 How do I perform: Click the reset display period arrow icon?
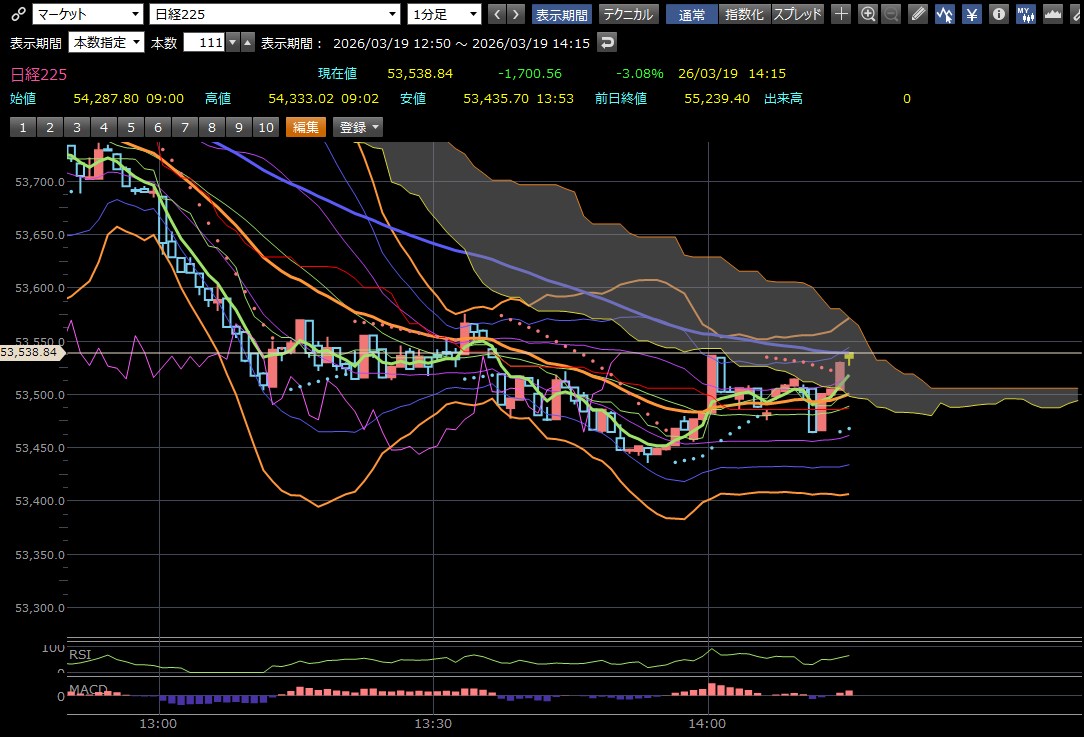coord(606,43)
